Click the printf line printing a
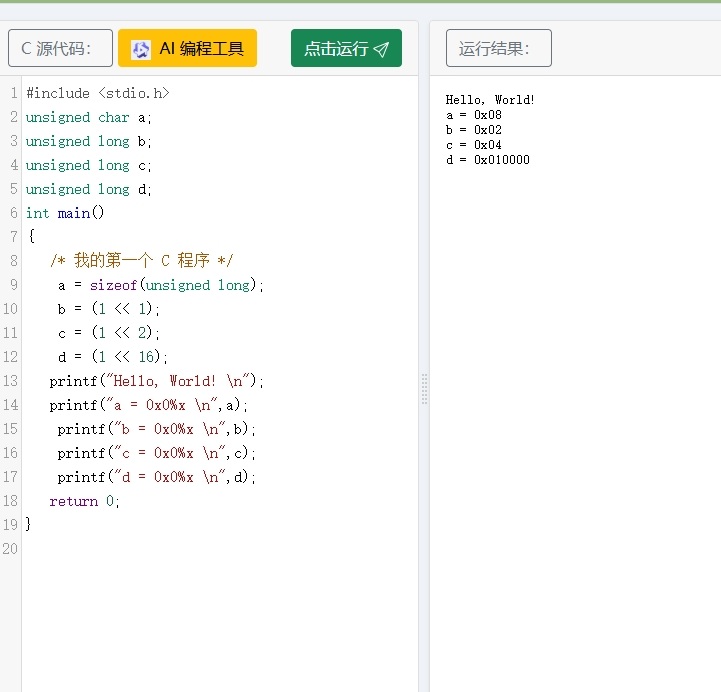Image resolution: width=721 pixels, height=692 pixels. [x=149, y=405]
